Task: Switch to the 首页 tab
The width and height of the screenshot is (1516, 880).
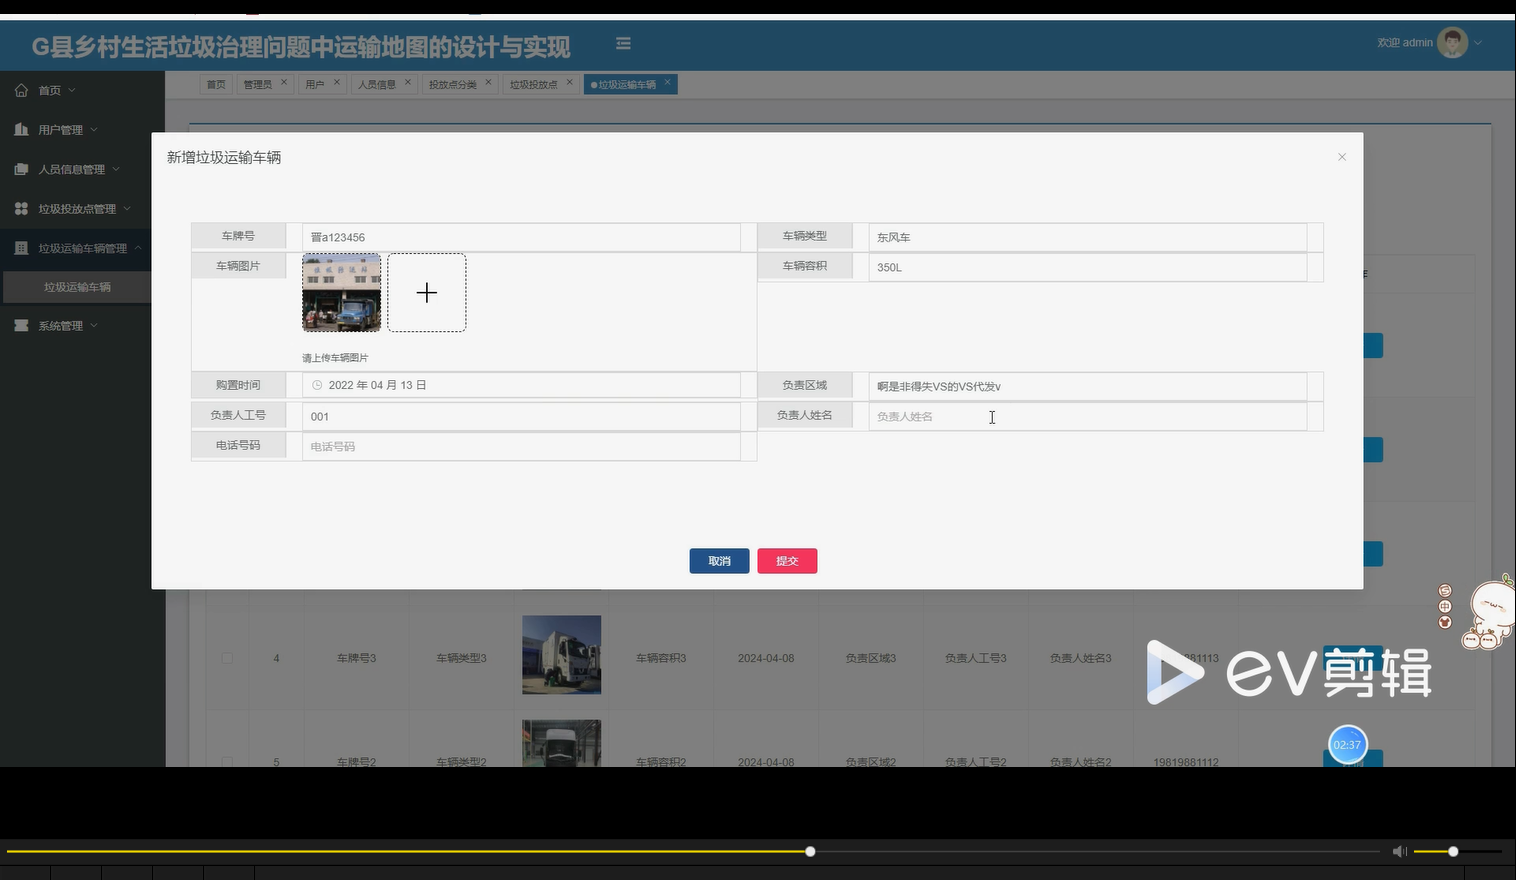Action: [x=216, y=85]
